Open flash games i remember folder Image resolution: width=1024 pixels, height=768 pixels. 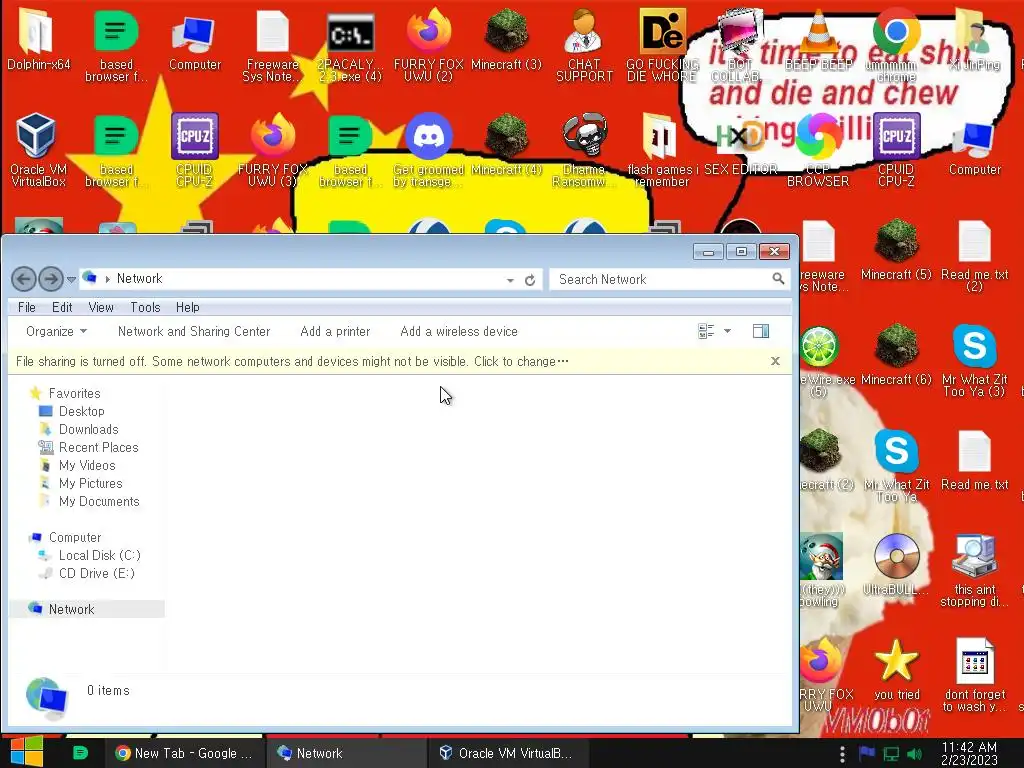[662, 149]
